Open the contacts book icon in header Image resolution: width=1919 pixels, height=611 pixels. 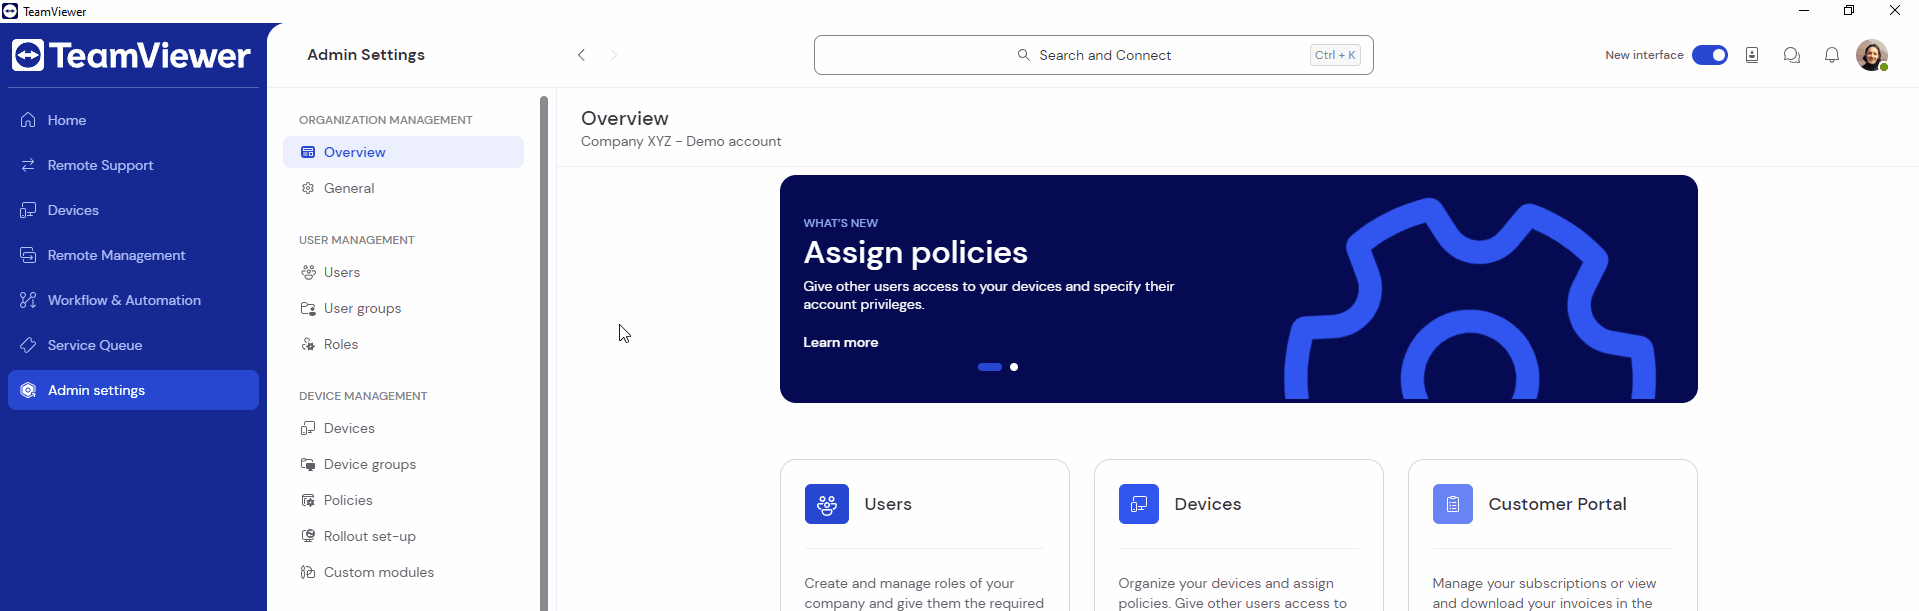(x=1752, y=55)
